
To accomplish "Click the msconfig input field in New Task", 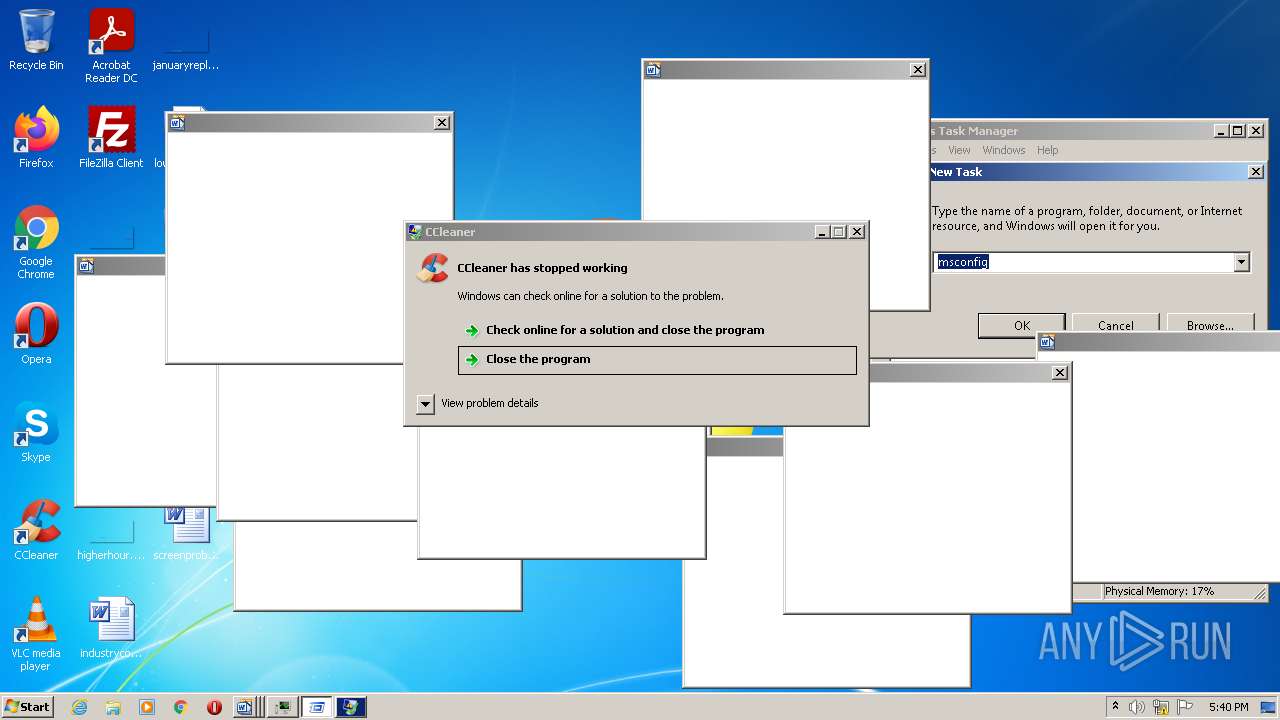I will tap(1084, 262).
